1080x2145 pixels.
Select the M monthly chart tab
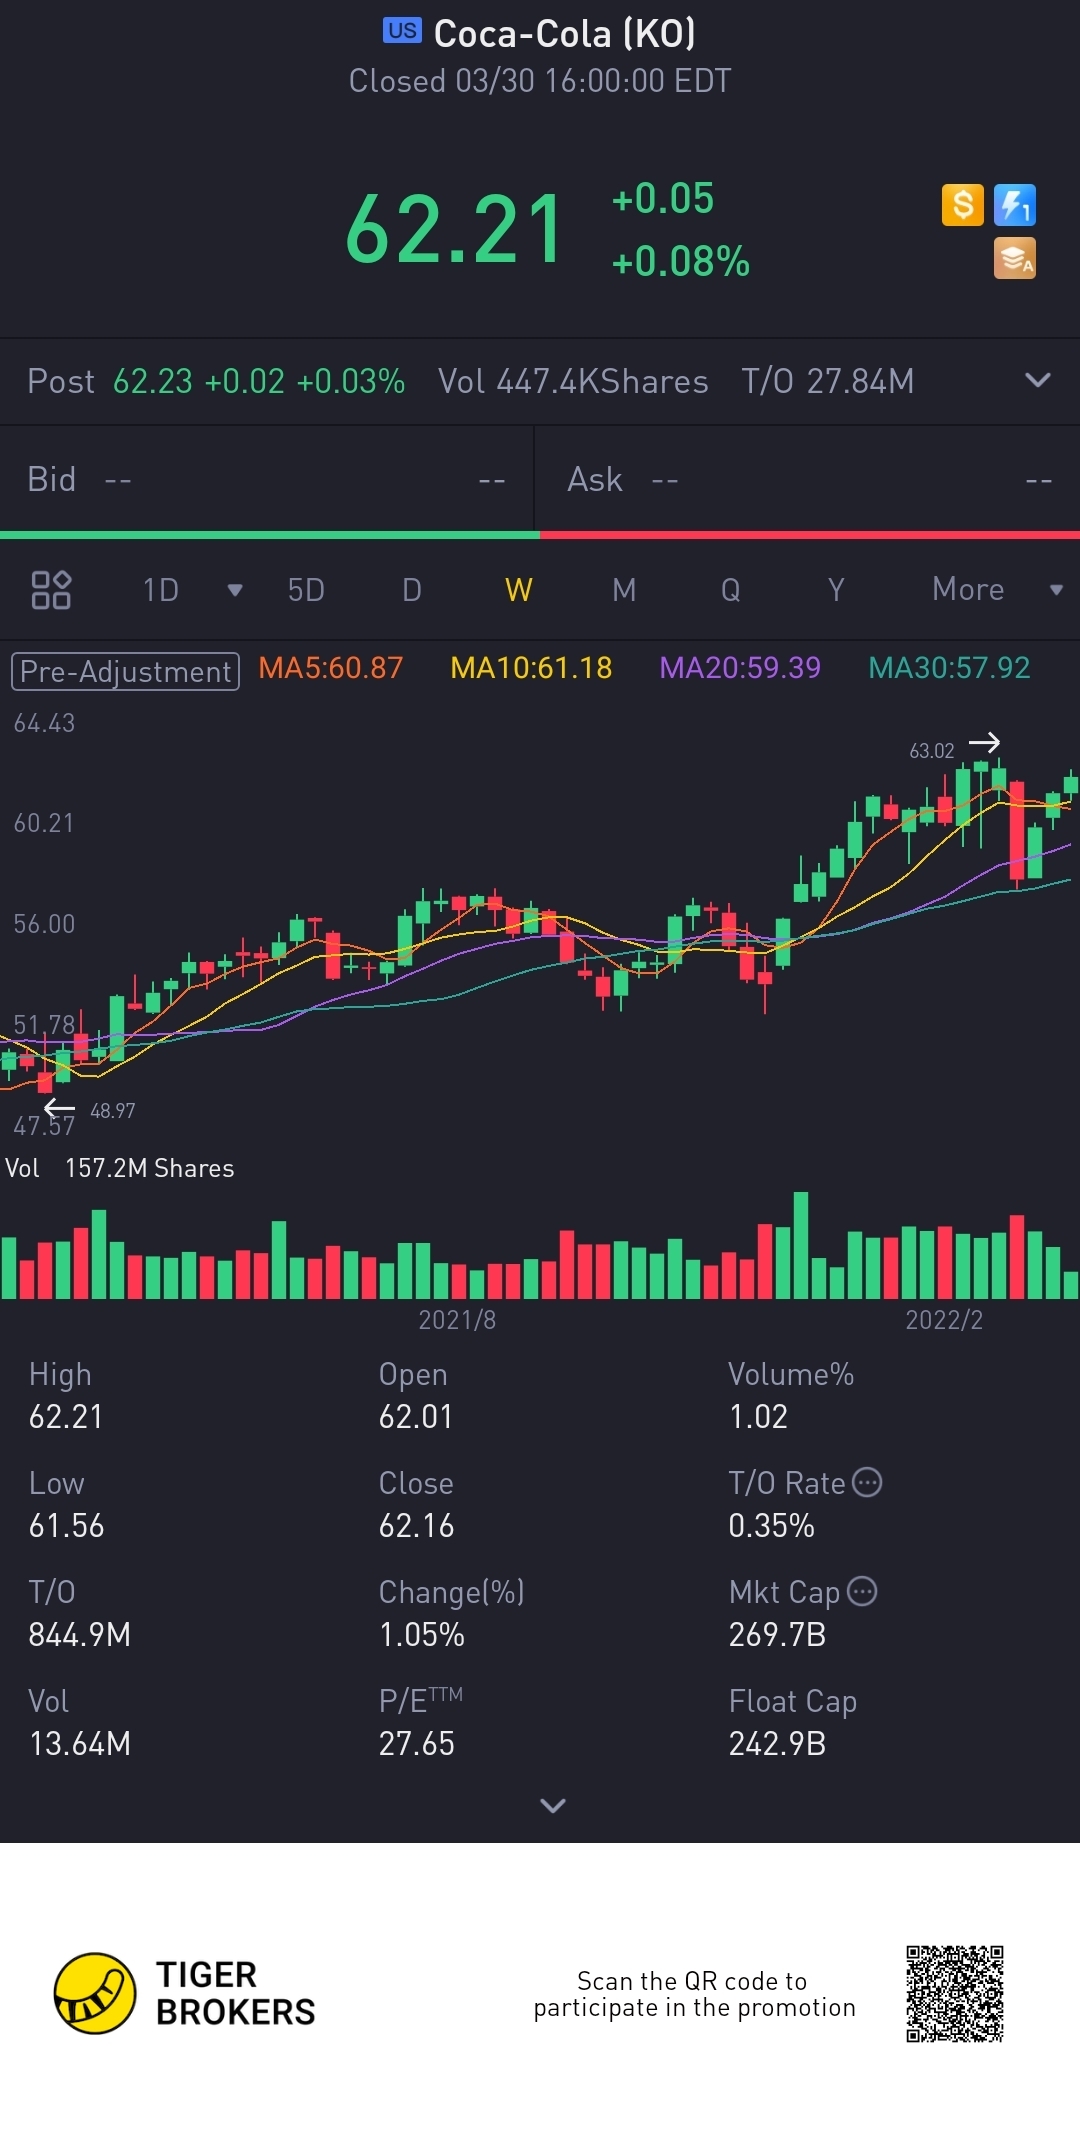[x=624, y=590]
